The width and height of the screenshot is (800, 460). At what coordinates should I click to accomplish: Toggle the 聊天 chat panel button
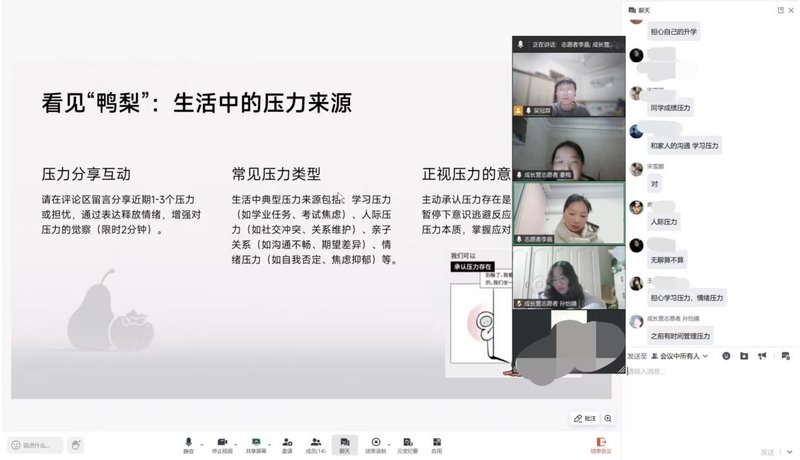345,441
